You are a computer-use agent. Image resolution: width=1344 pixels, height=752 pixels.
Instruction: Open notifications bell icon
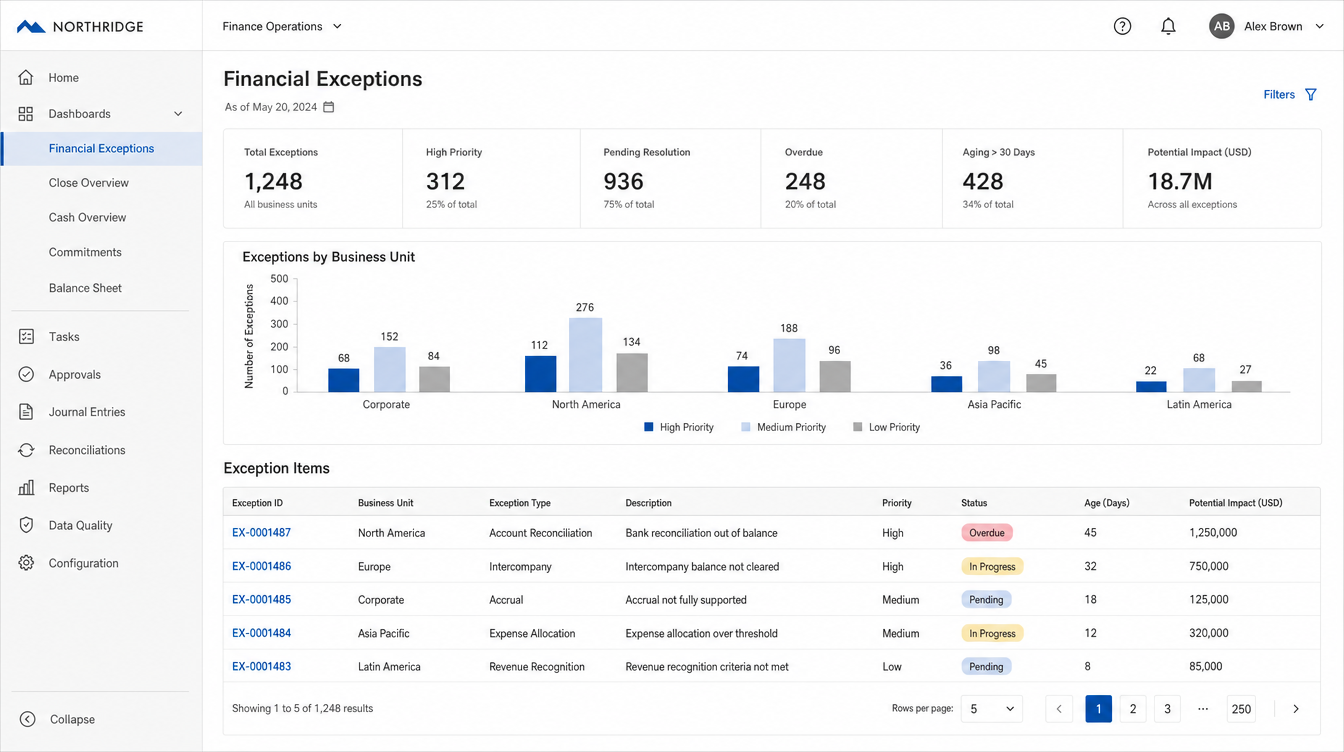click(x=1168, y=27)
